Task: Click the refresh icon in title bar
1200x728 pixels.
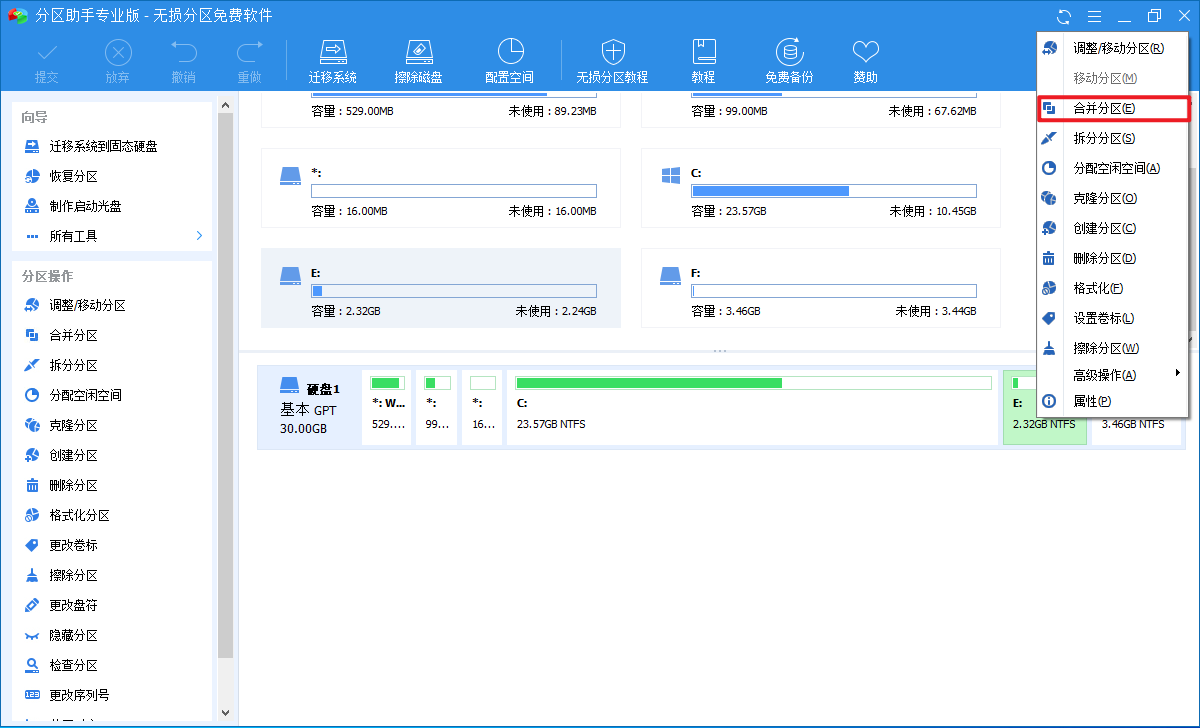Action: (1064, 17)
